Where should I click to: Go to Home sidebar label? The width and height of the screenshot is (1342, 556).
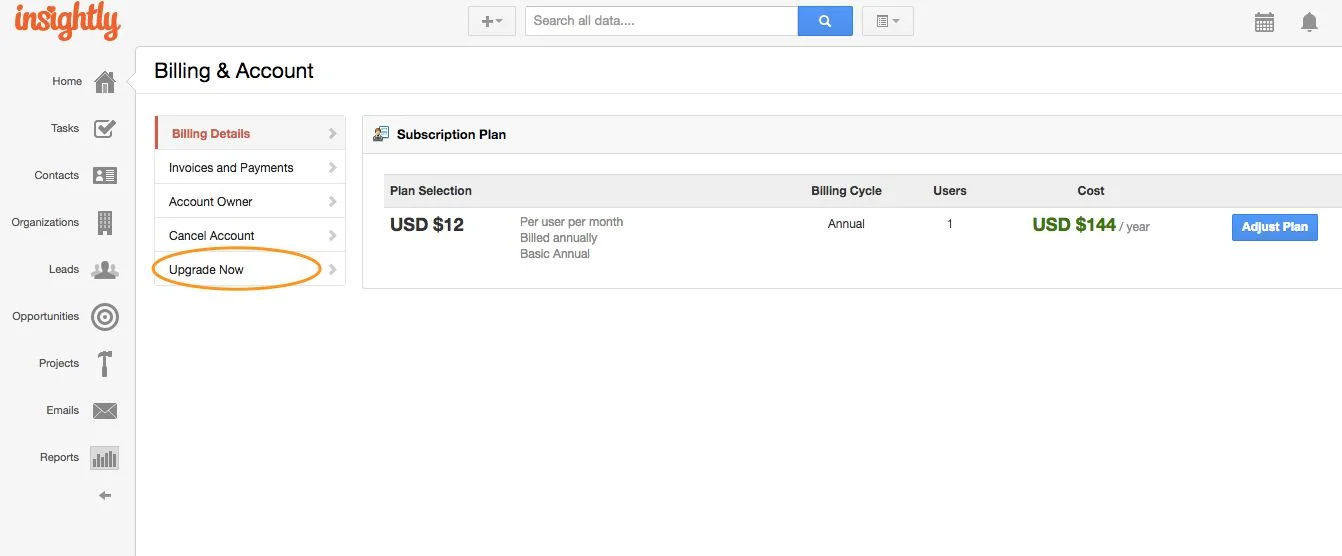[67, 82]
